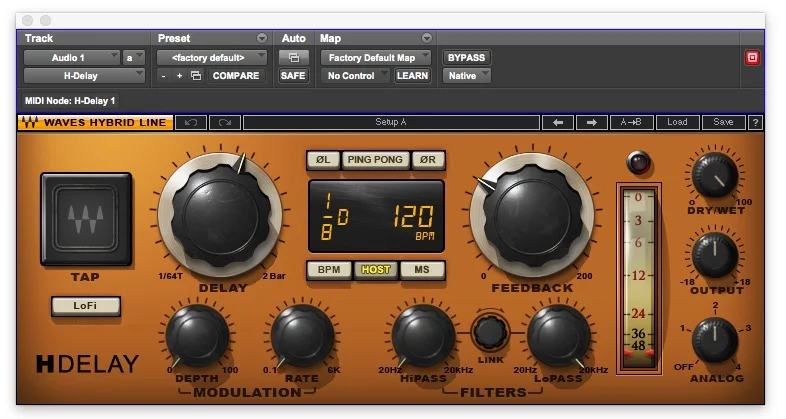786x419 pixels.
Task: Click the COMPARE button
Action: pyautogui.click(x=236, y=76)
